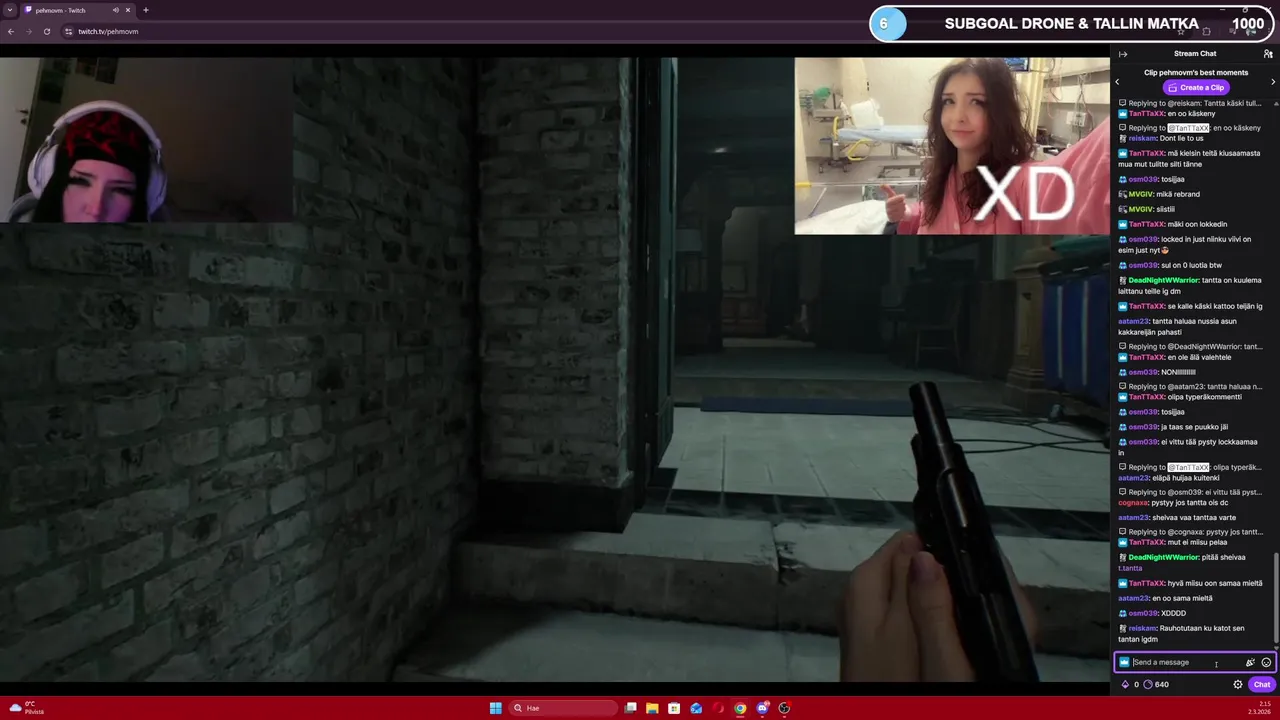This screenshot has height=720, width=1280.
Task: Open the Outlook mail taskbar icon
Action: 696,708
